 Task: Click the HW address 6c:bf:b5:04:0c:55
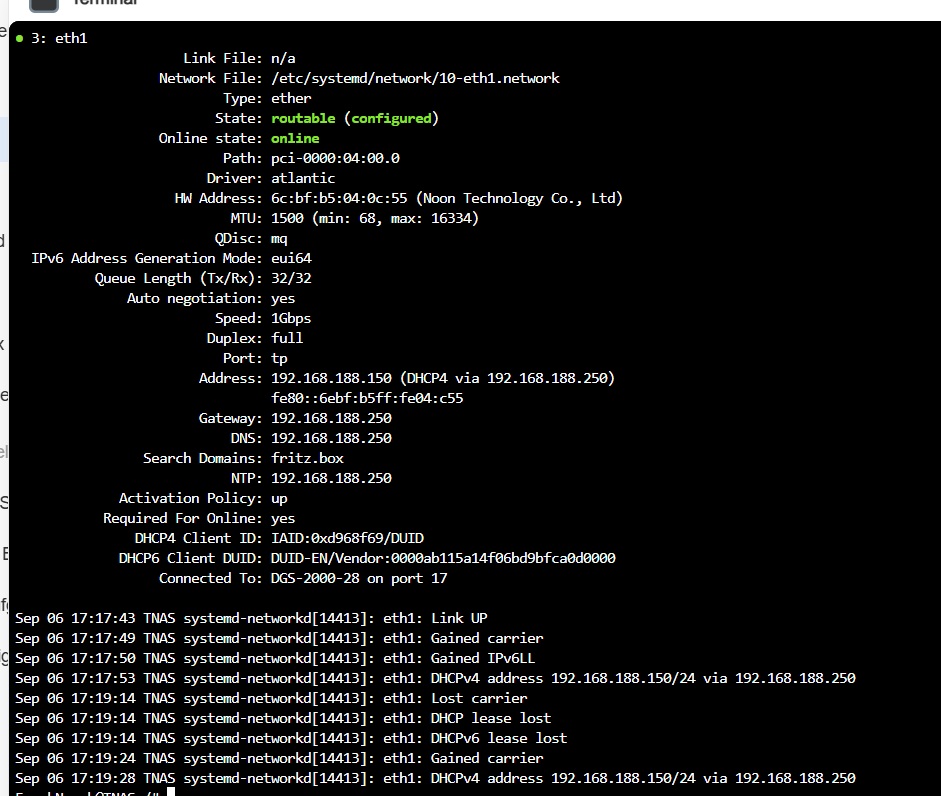point(339,199)
